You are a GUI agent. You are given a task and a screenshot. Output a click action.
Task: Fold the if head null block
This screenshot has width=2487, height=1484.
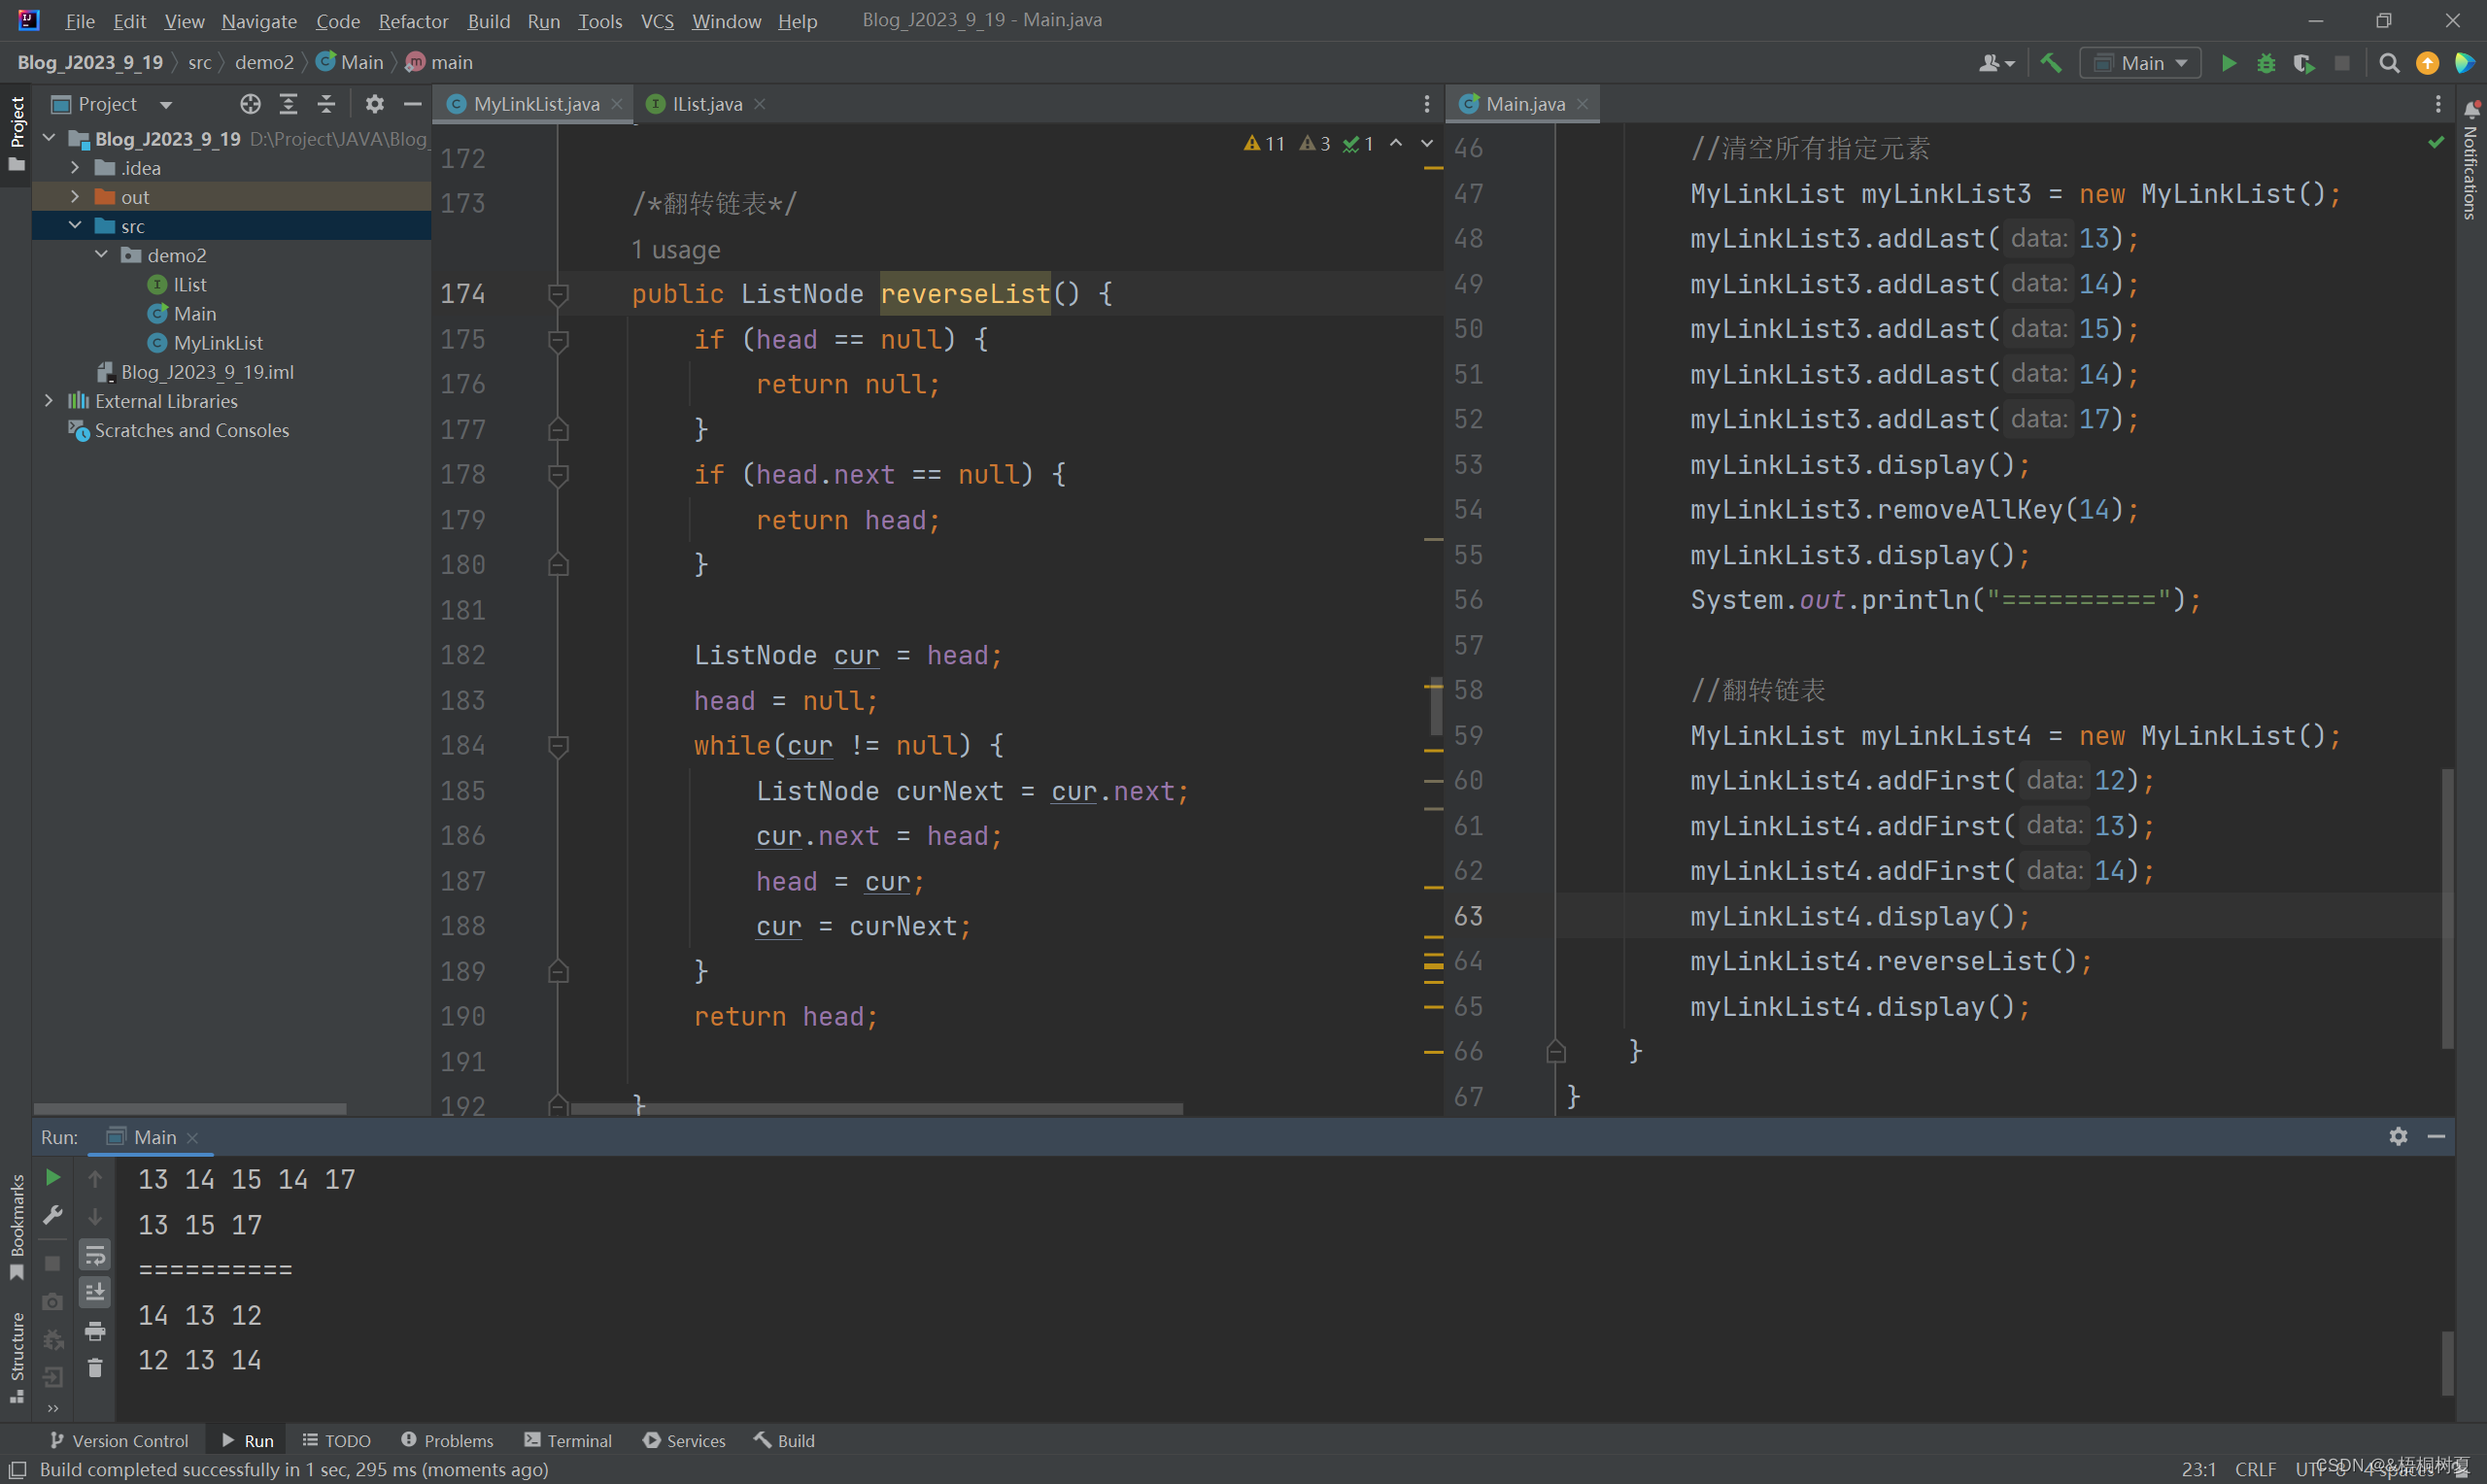pos(559,340)
